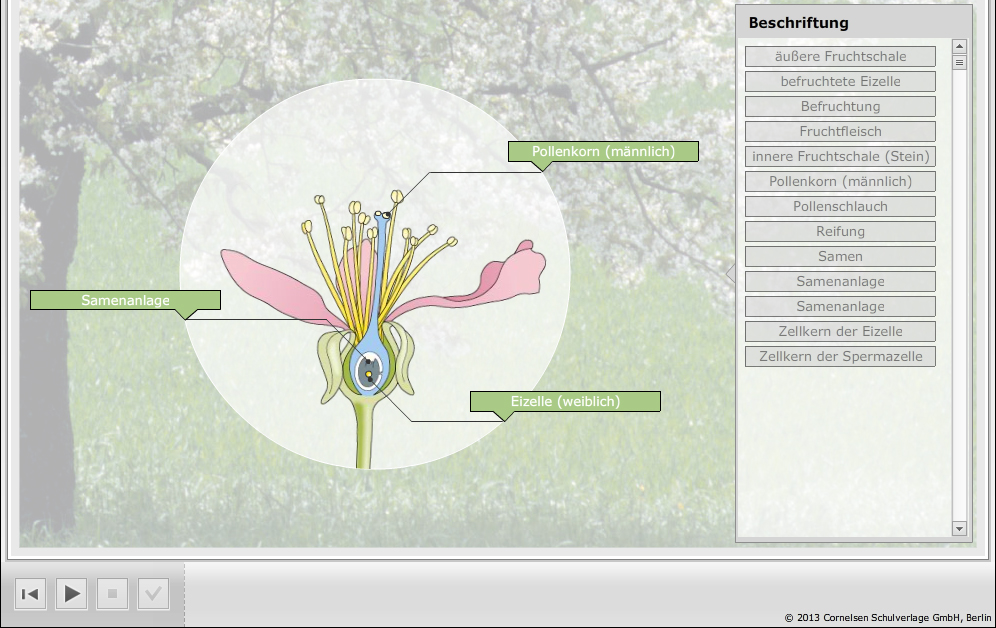Click the green 'Pollenkorn (männlich)' tag on diagram
The width and height of the screenshot is (996, 628).
point(603,151)
